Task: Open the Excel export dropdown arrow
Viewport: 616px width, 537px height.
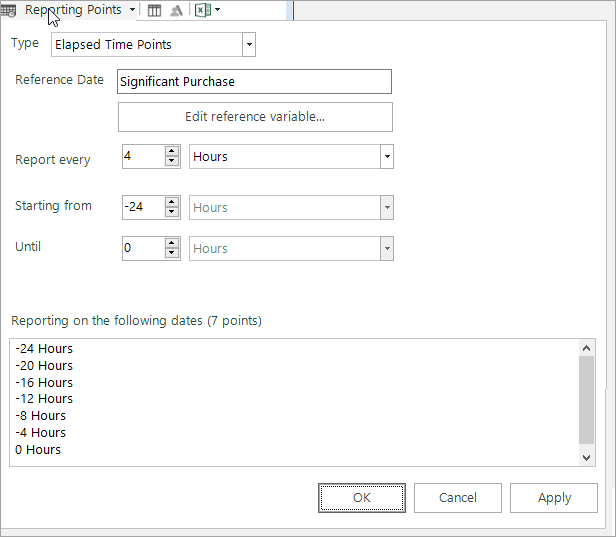Action: 217,9
